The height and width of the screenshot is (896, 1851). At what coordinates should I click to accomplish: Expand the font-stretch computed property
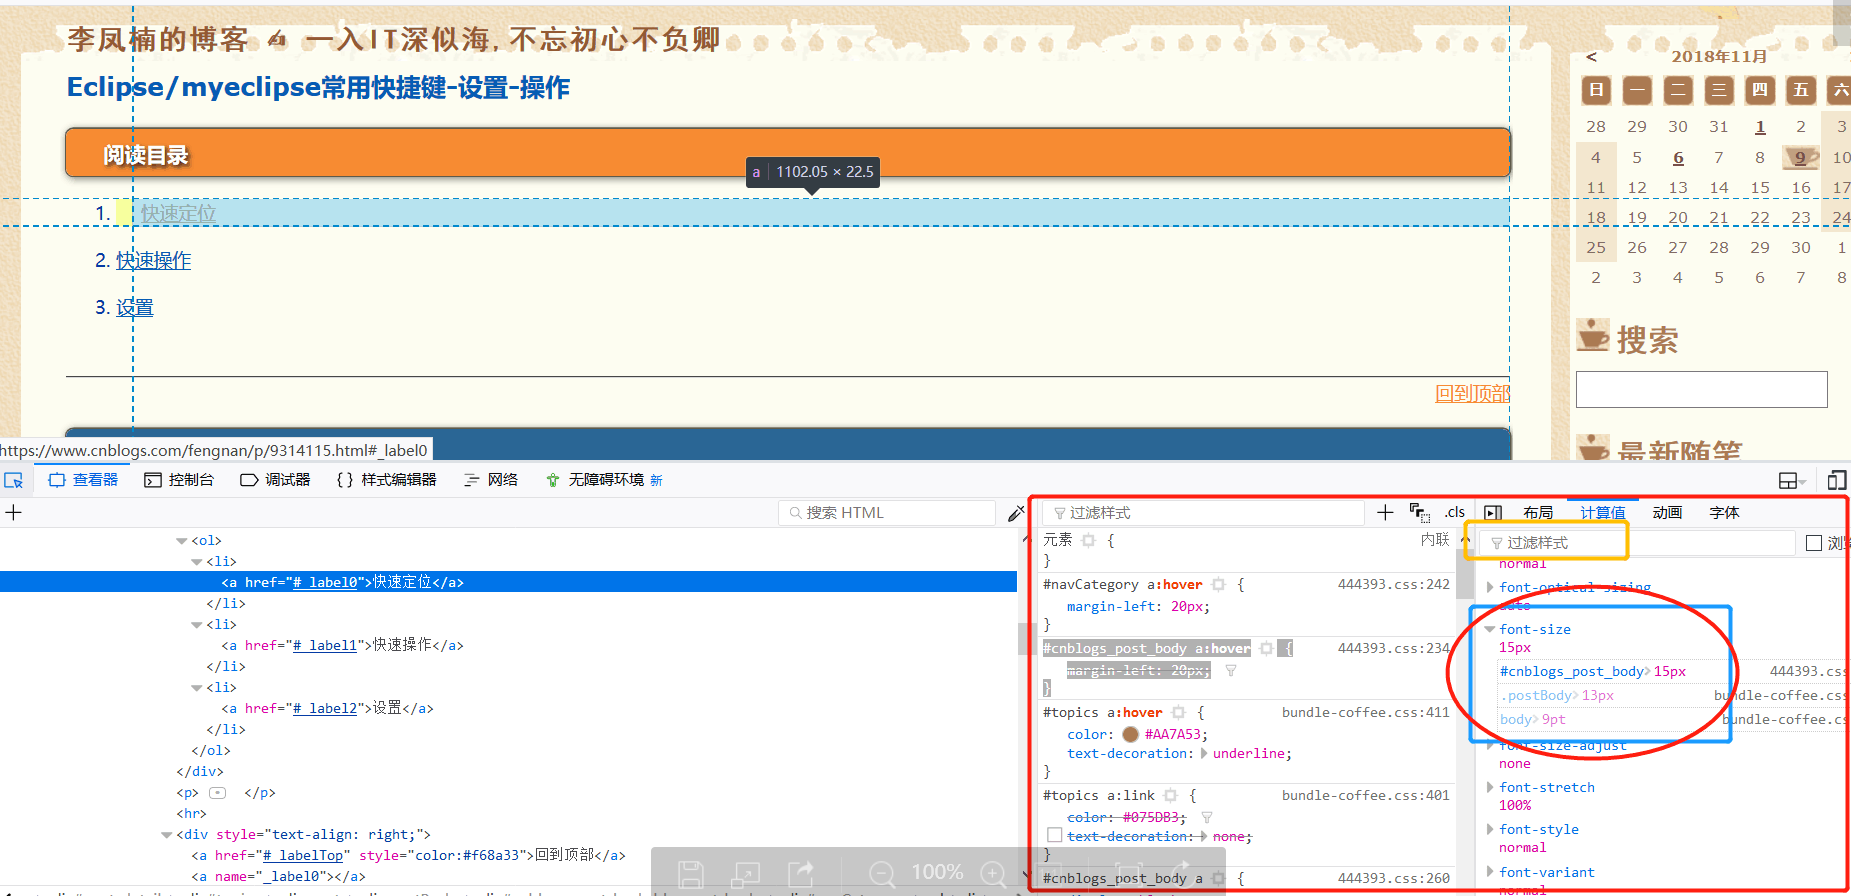(1490, 788)
